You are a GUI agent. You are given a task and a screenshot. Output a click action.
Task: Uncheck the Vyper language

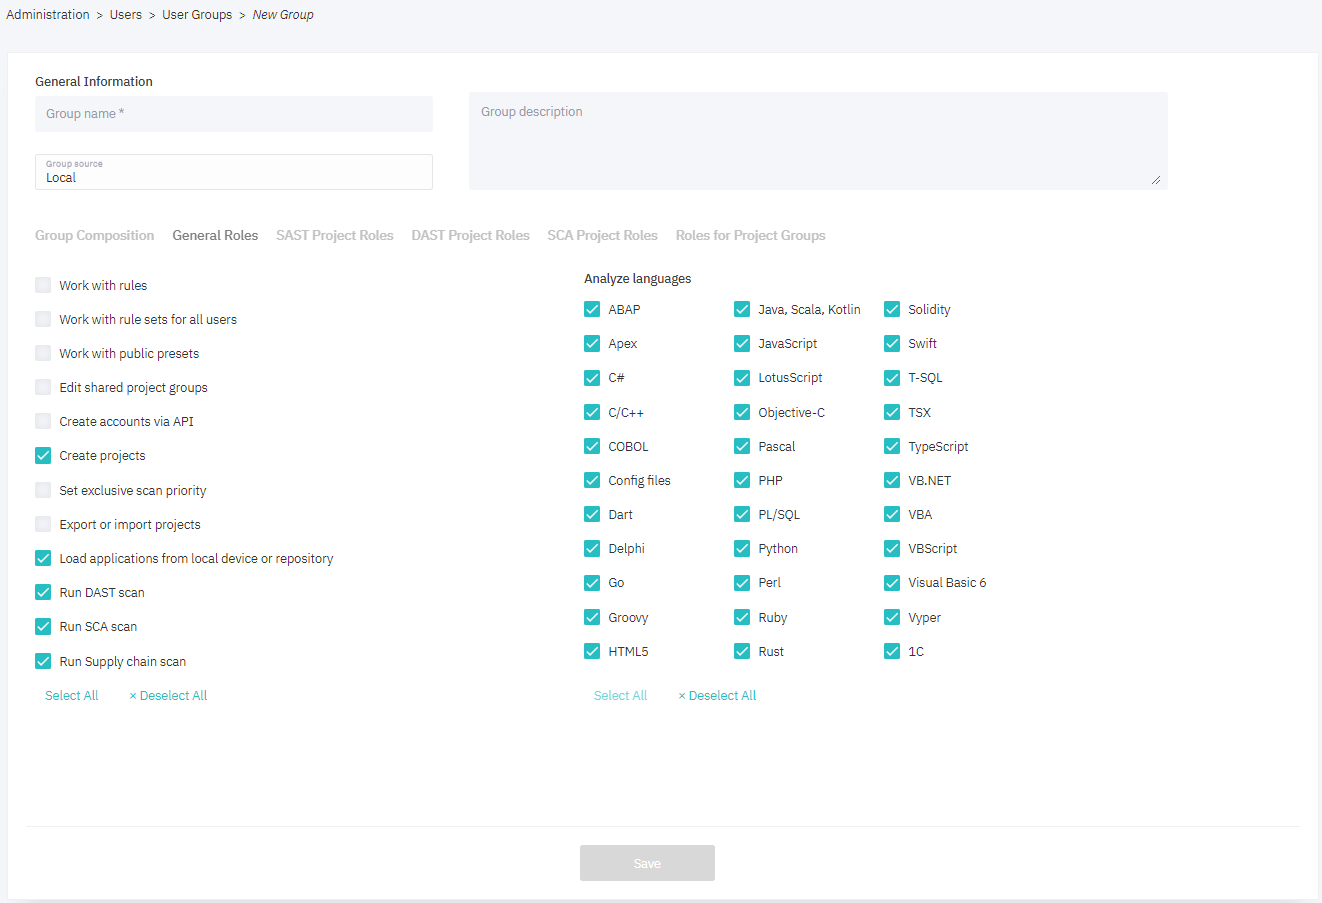click(x=892, y=617)
